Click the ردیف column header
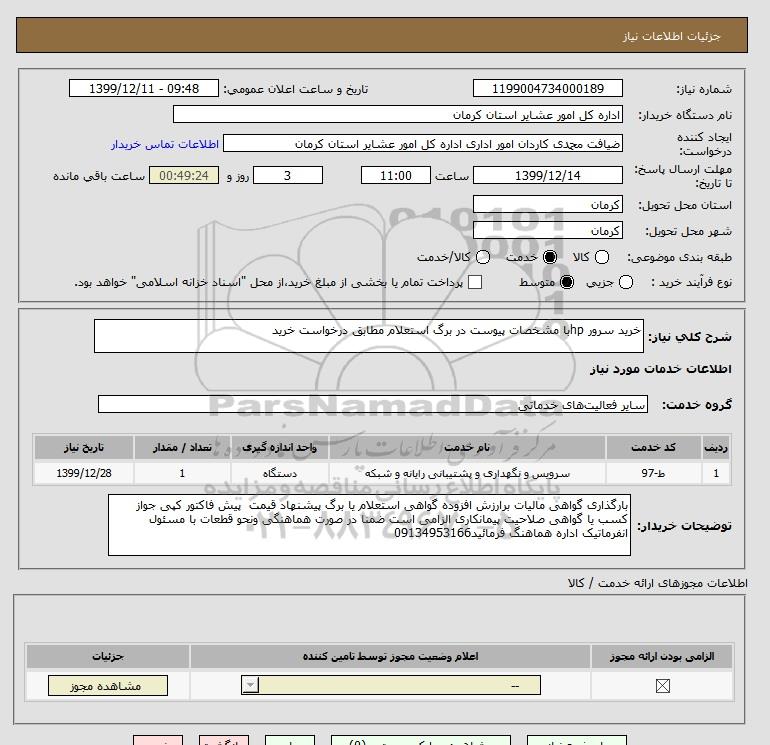 716,447
